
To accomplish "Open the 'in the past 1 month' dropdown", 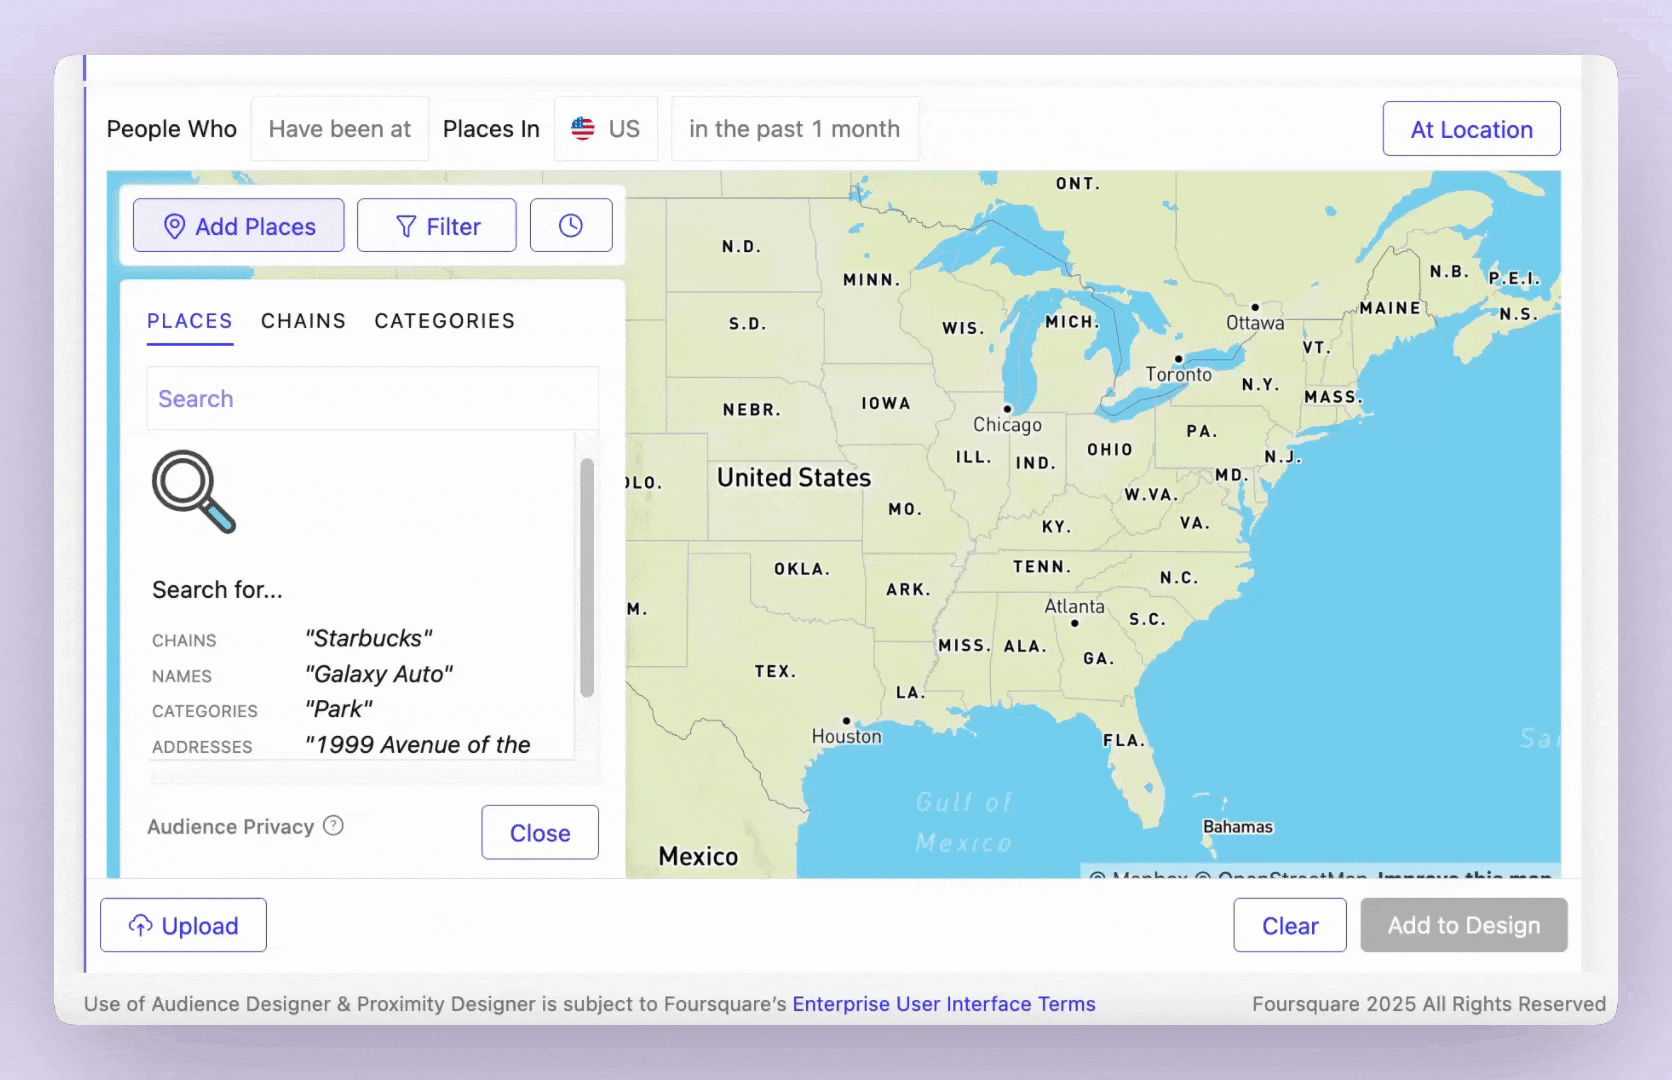I will (x=795, y=129).
